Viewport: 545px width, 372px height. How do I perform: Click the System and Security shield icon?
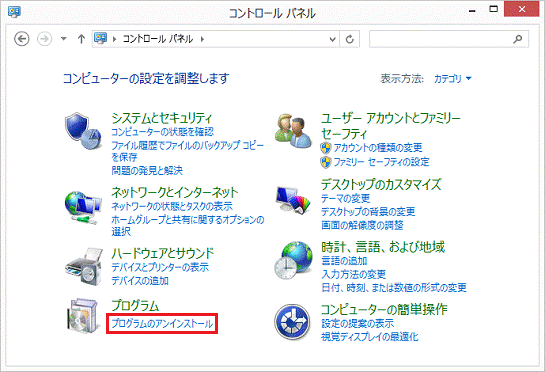(x=83, y=131)
